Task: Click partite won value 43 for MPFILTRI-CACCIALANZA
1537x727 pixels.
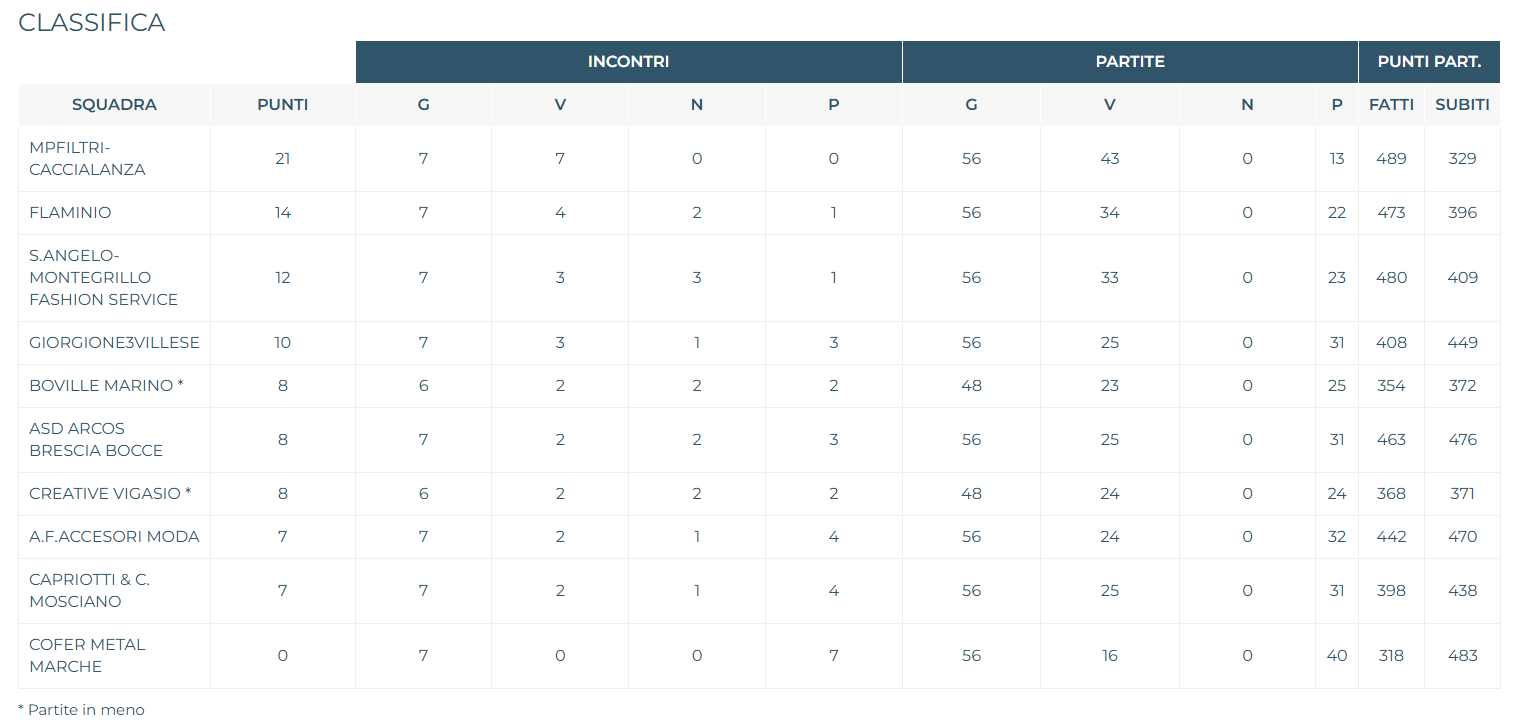Action: point(1110,159)
